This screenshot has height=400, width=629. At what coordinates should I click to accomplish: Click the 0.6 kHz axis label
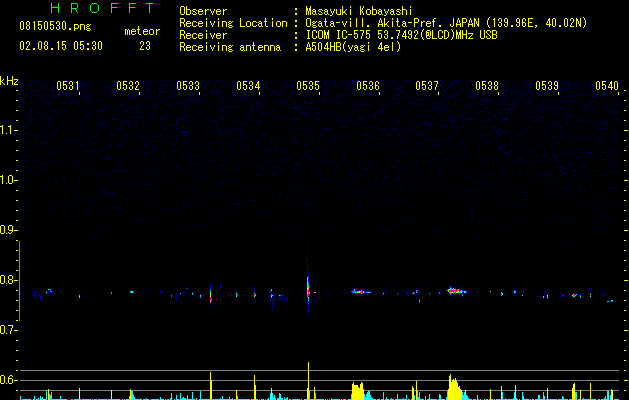[x=8, y=380]
